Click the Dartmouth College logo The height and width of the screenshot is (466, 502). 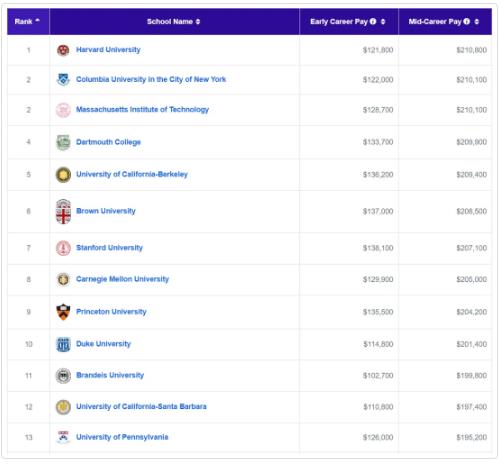click(x=63, y=142)
